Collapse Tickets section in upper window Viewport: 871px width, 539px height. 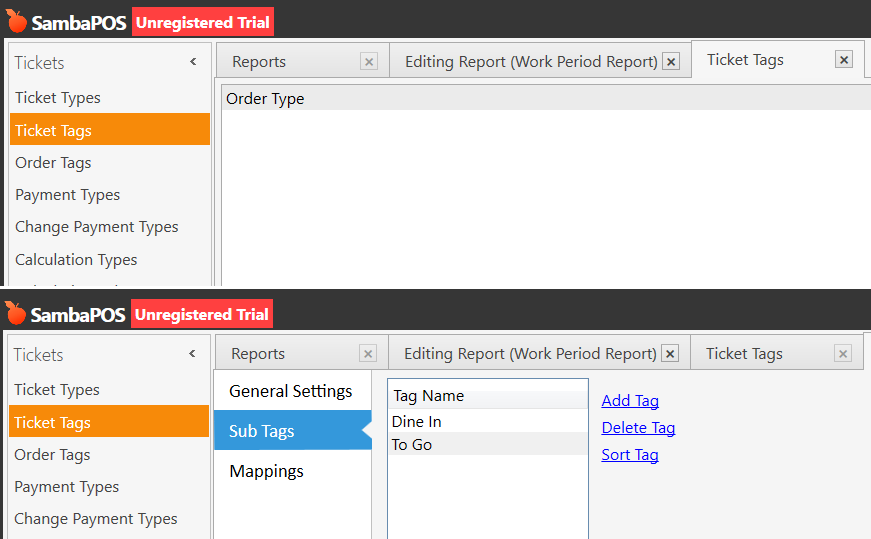(193, 62)
